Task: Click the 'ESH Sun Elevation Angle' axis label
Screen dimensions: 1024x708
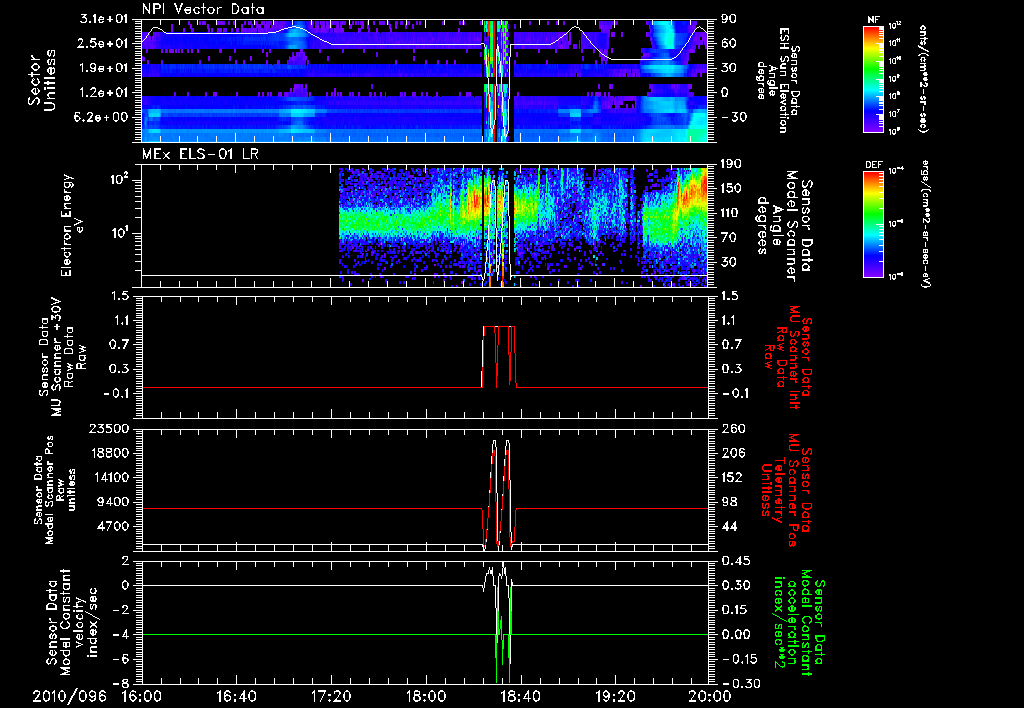Action: pos(779,80)
